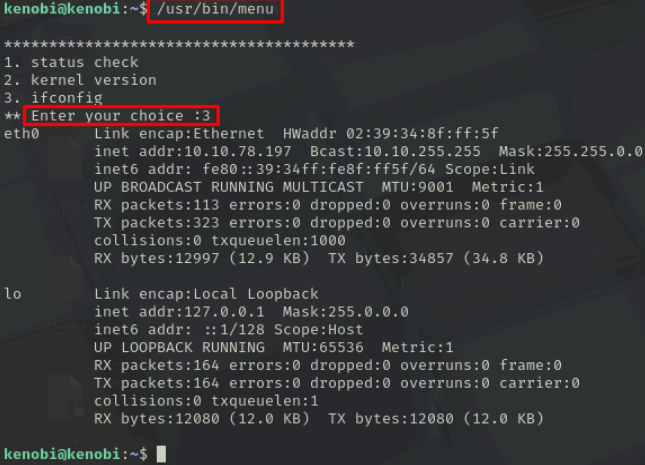Click the Bcast:10.10.255.255 value
Image resolution: width=645 pixels, height=465 pixels.
click(395, 151)
